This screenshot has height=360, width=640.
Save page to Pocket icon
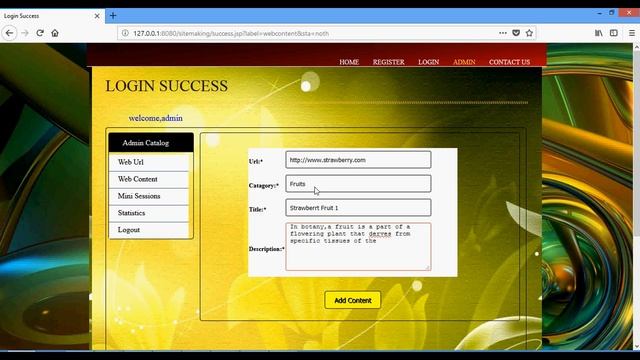click(516, 33)
